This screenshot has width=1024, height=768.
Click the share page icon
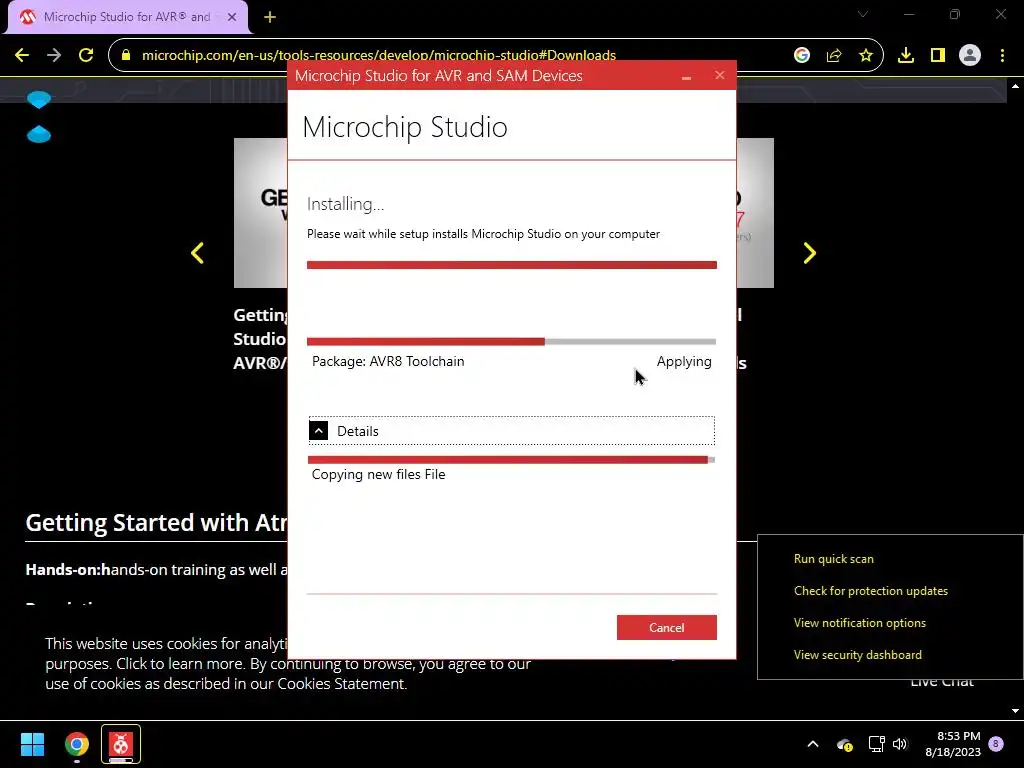[834, 56]
